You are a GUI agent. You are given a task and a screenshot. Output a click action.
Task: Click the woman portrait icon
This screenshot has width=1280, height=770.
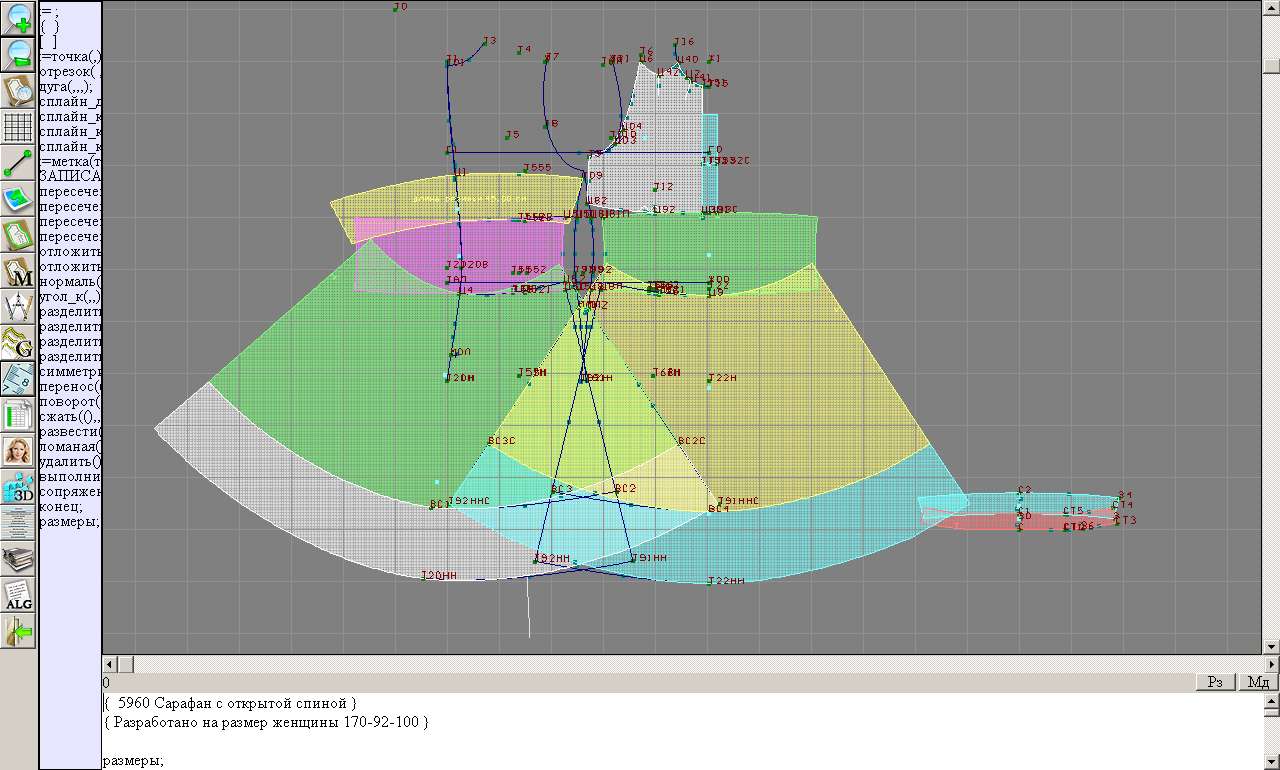click(19, 450)
